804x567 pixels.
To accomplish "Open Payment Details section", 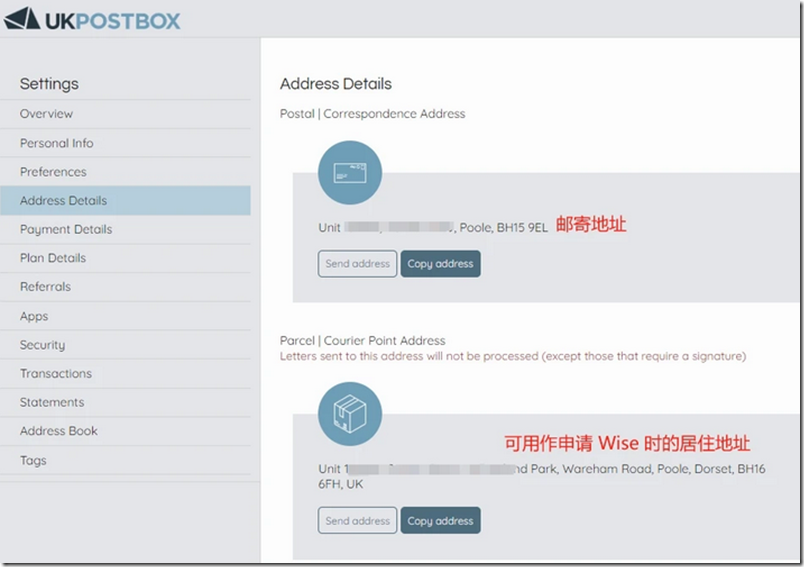I will point(66,229).
